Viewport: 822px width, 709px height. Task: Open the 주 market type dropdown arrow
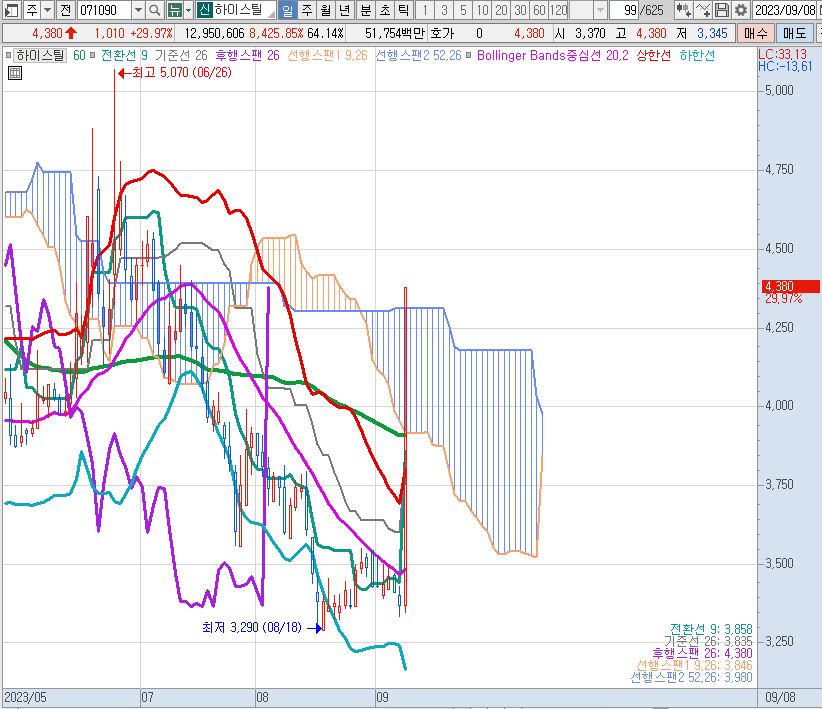click(x=48, y=9)
